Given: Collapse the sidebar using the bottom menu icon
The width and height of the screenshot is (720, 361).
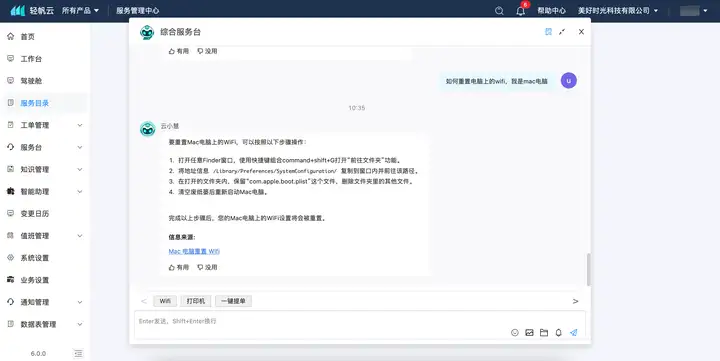Looking at the screenshot, I should click(78, 353).
